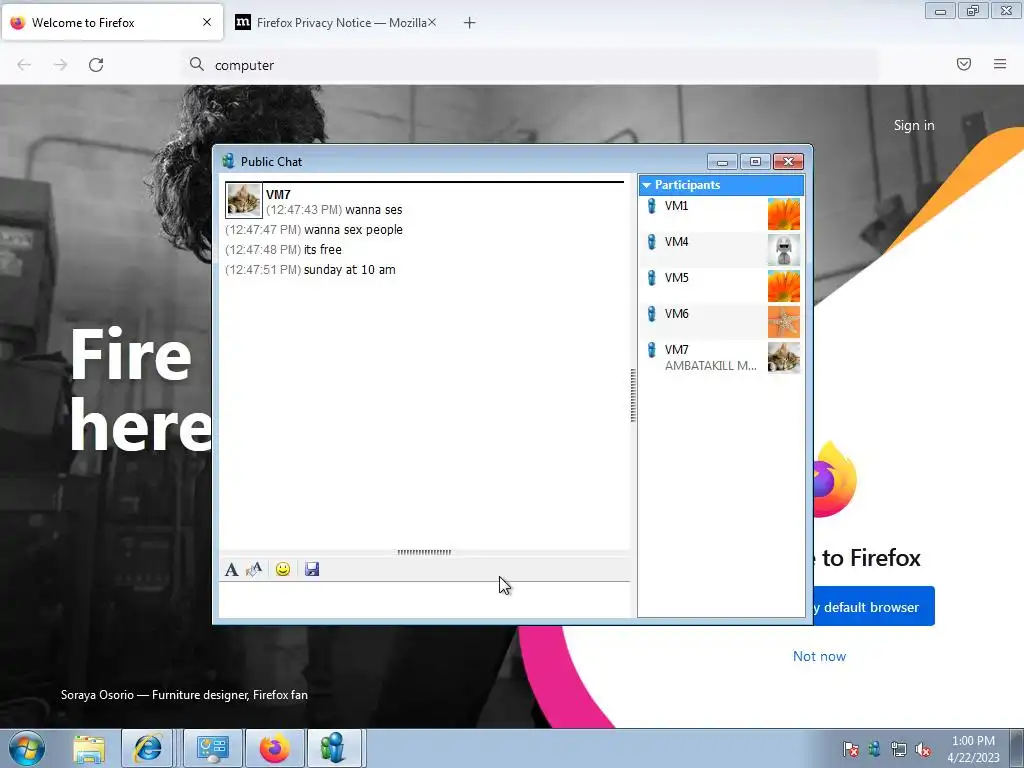This screenshot has height=768, width=1024.
Task: Click the horizontal splitter above chat toolbar
Action: click(424, 552)
